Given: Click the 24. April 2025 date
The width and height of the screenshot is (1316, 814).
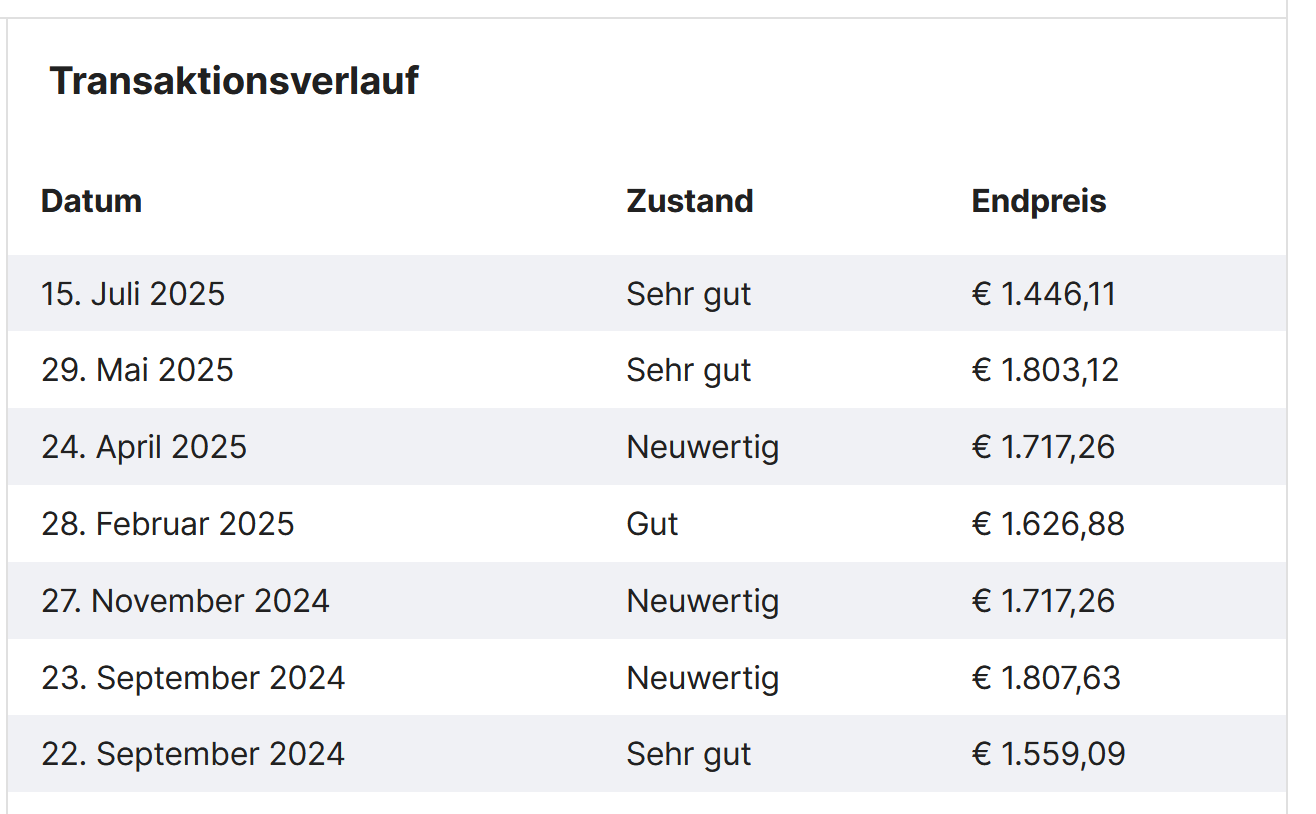Looking at the screenshot, I should click(x=144, y=447).
